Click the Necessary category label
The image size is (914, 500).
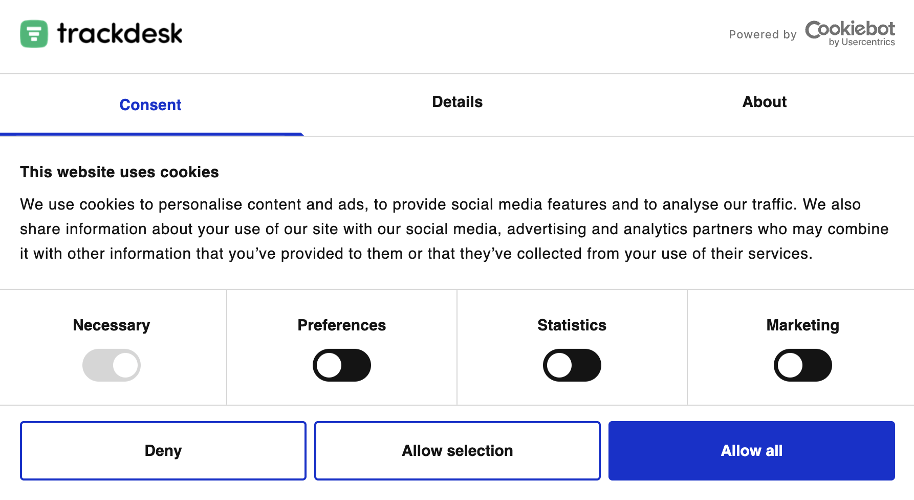click(111, 325)
